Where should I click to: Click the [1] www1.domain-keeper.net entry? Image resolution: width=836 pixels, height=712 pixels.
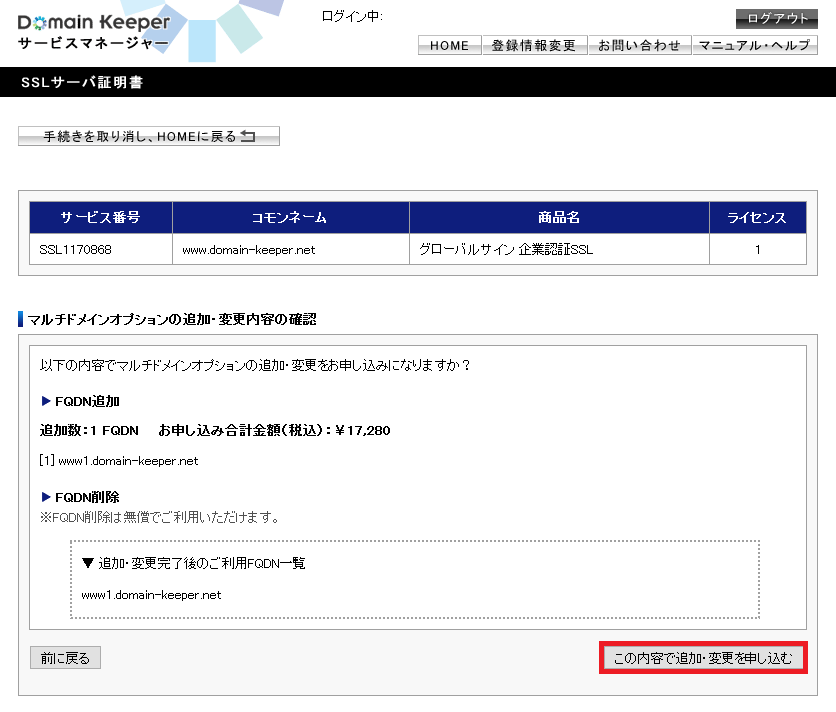119,461
